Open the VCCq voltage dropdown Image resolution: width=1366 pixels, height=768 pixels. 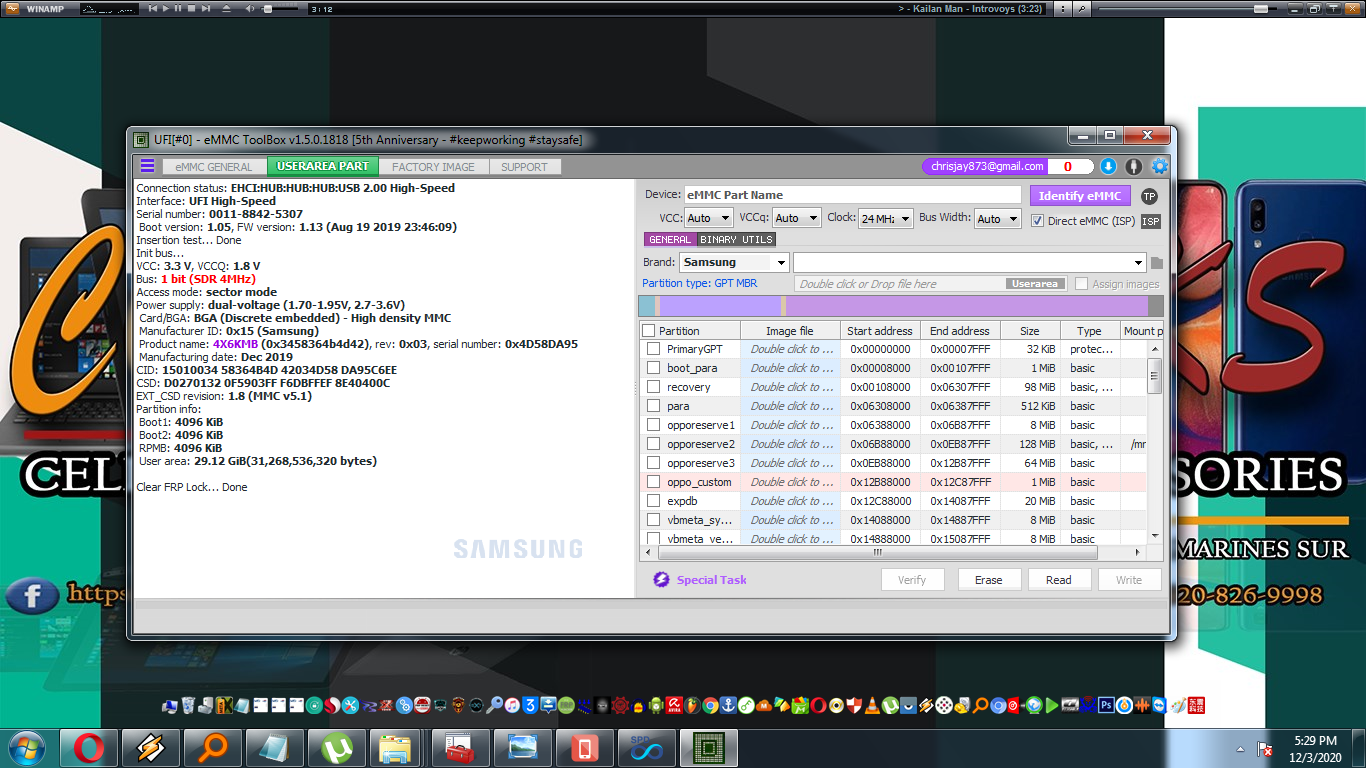(x=797, y=218)
